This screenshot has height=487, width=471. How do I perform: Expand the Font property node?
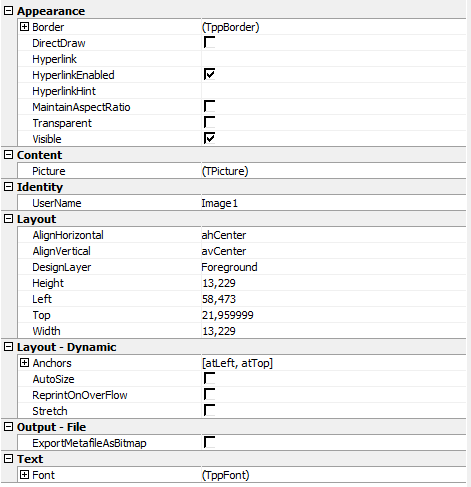[24, 475]
